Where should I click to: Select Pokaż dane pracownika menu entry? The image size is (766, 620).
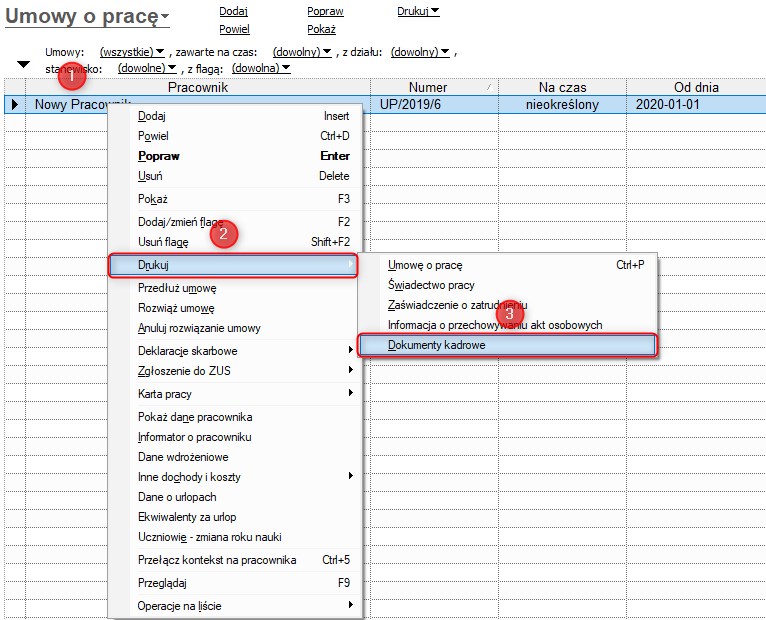pos(194,417)
